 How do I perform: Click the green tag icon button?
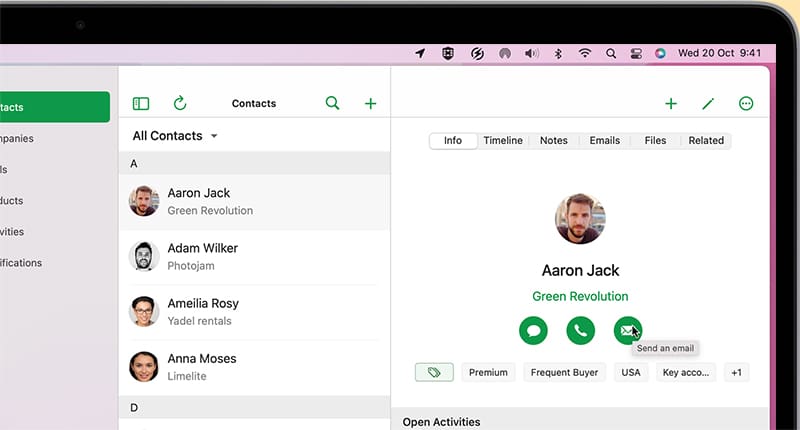click(434, 372)
